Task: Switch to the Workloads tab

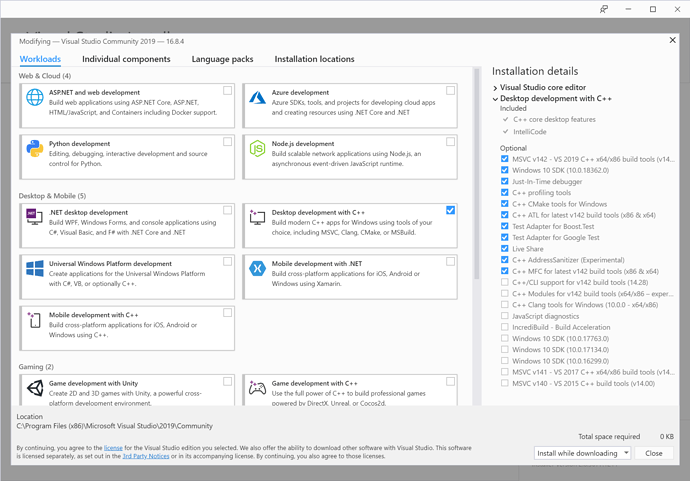Action: point(40,59)
